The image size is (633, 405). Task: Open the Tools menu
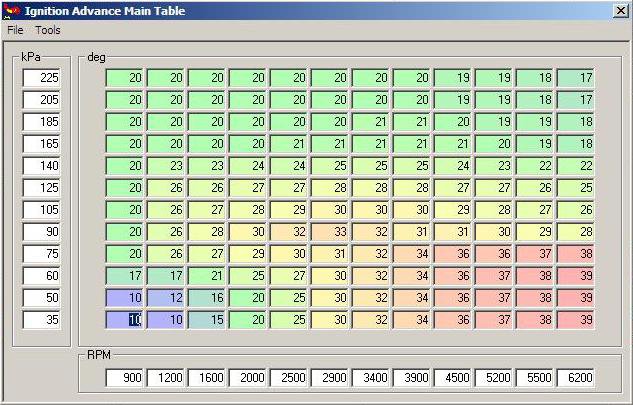coord(48,30)
